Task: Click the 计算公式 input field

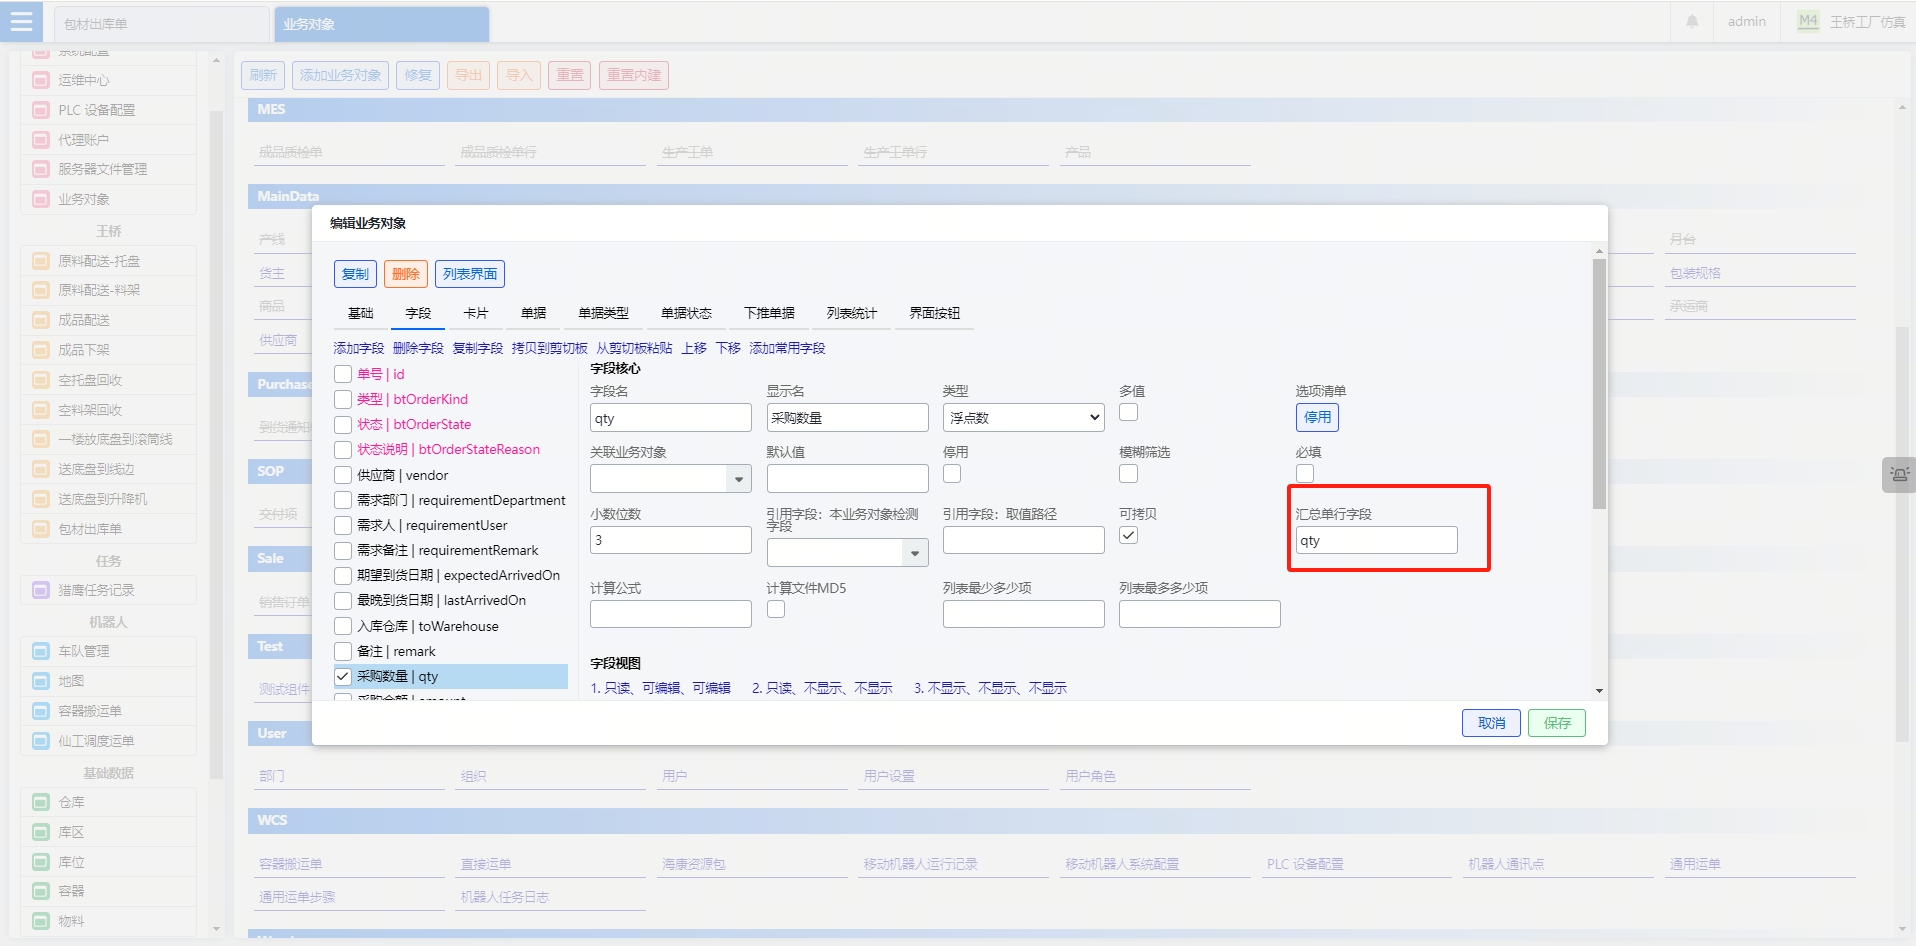Action: pyautogui.click(x=671, y=614)
